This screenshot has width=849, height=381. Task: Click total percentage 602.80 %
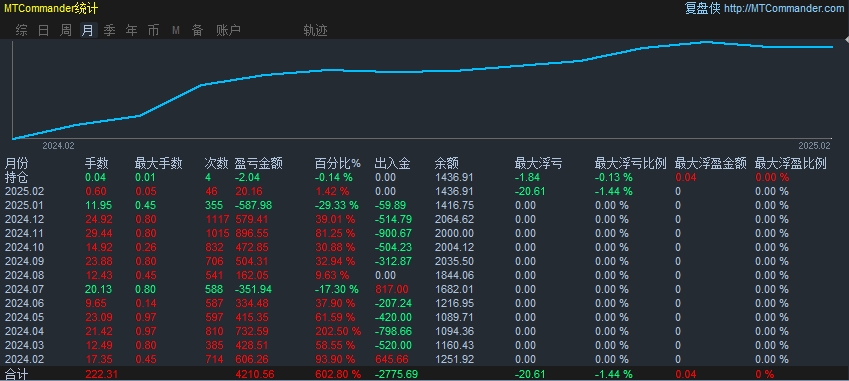pyautogui.click(x=338, y=375)
